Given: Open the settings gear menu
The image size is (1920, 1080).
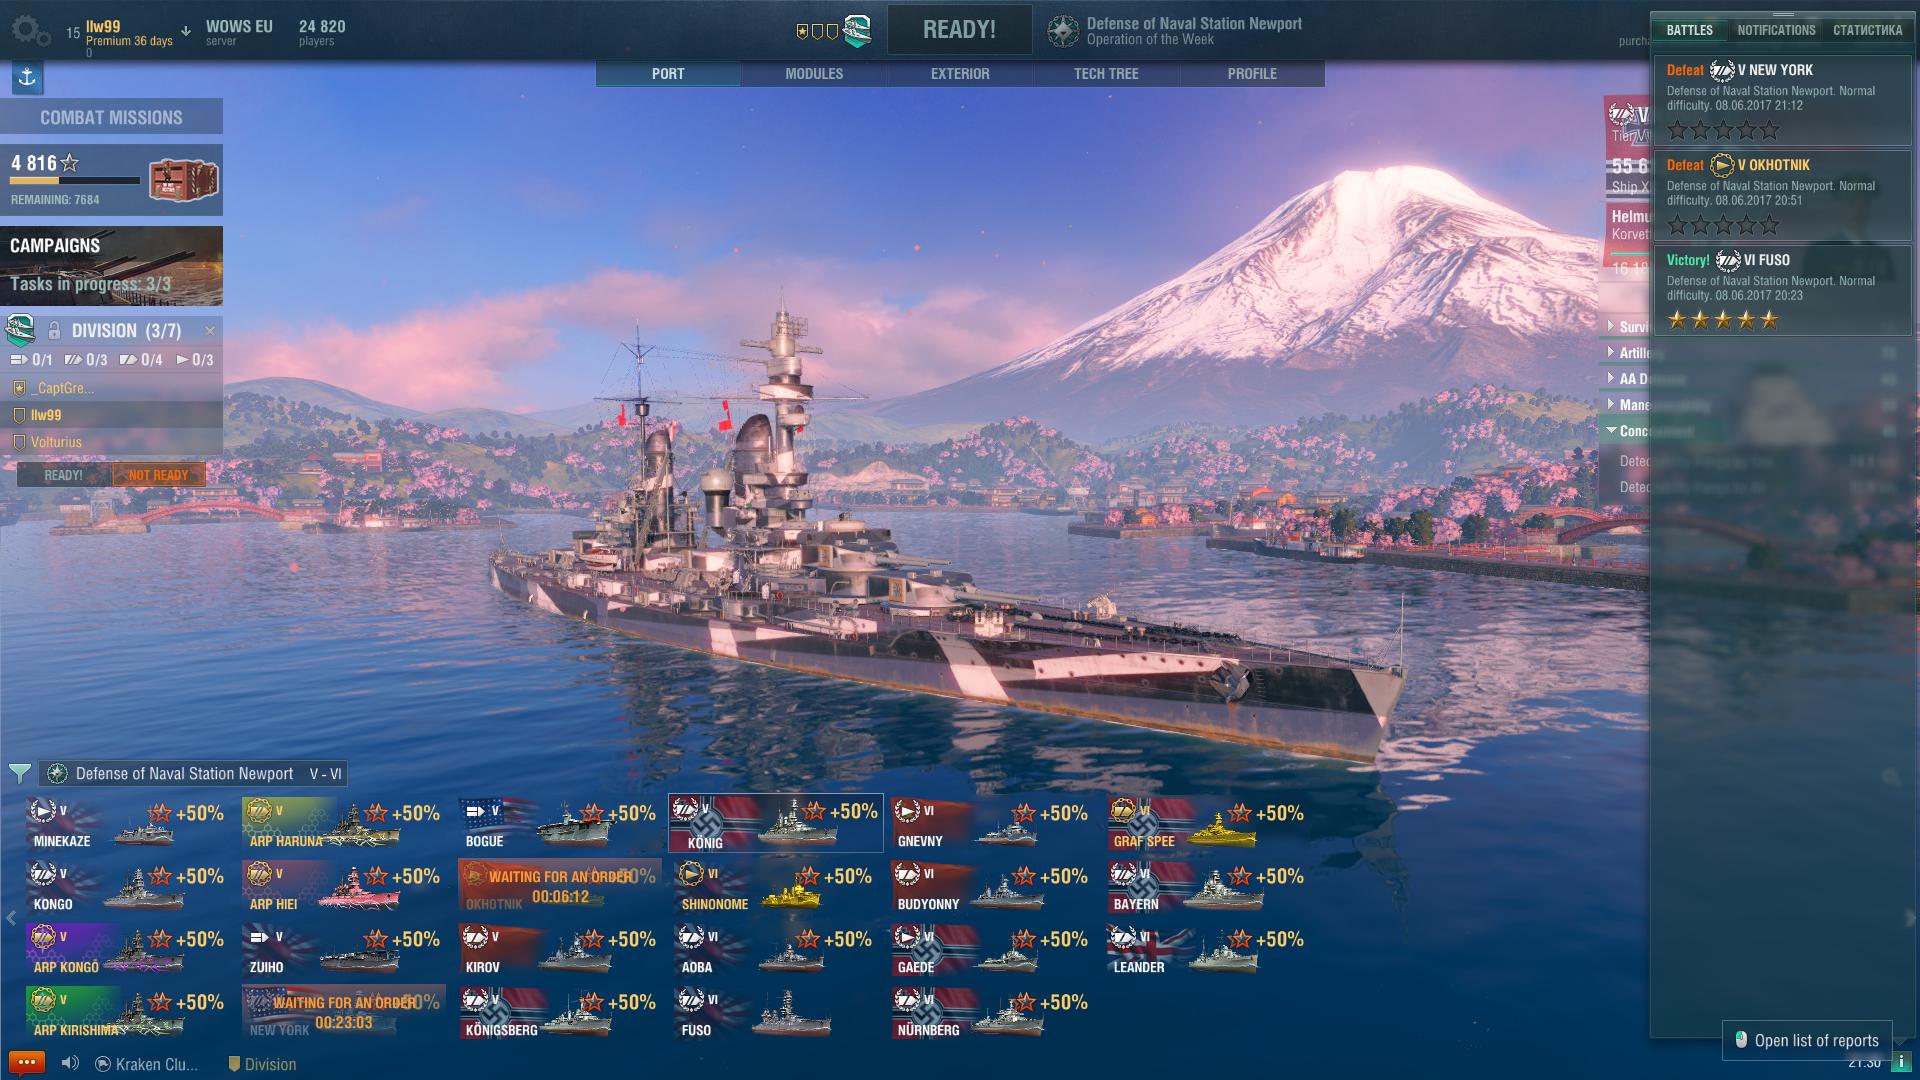Looking at the screenshot, I should pyautogui.click(x=30, y=31).
